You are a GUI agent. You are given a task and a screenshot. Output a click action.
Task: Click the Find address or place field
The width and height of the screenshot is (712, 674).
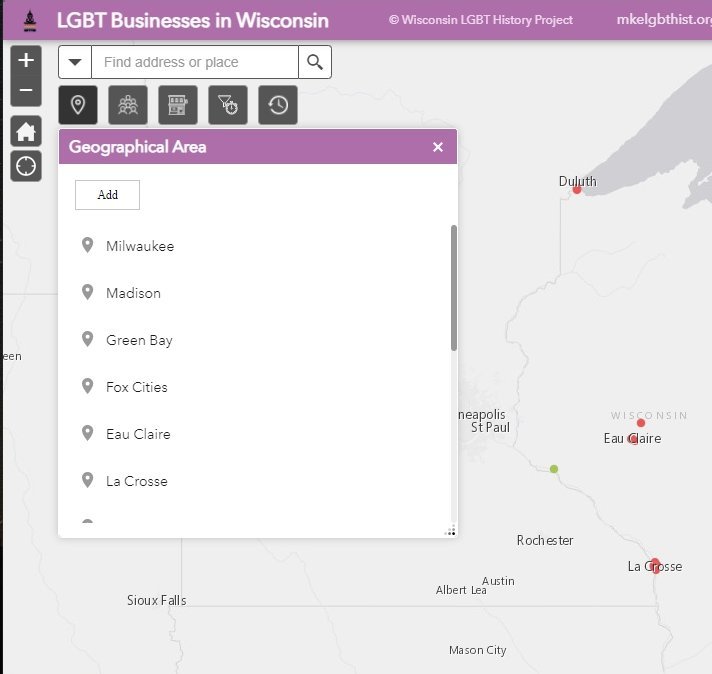point(195,62)
